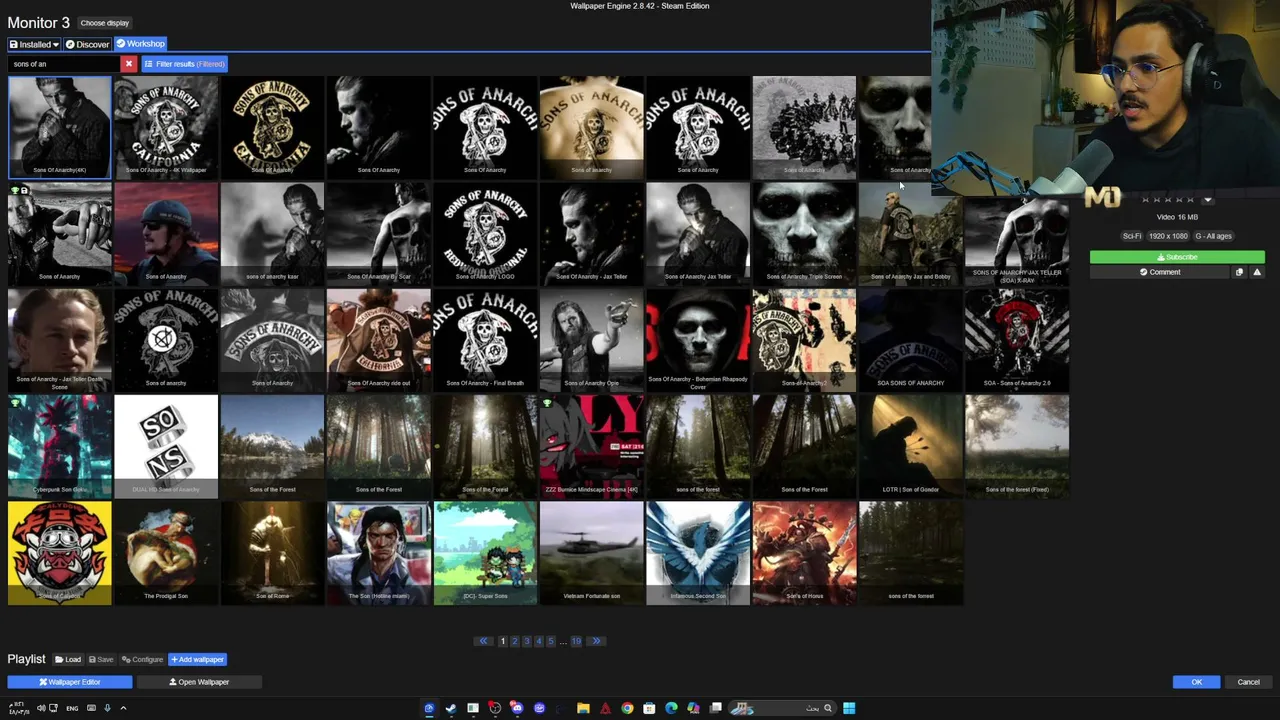The width and height of the screenshot is (1280, 720).
Task: Select The Prodigal Son wallpaper
Action: coord(166,553)
